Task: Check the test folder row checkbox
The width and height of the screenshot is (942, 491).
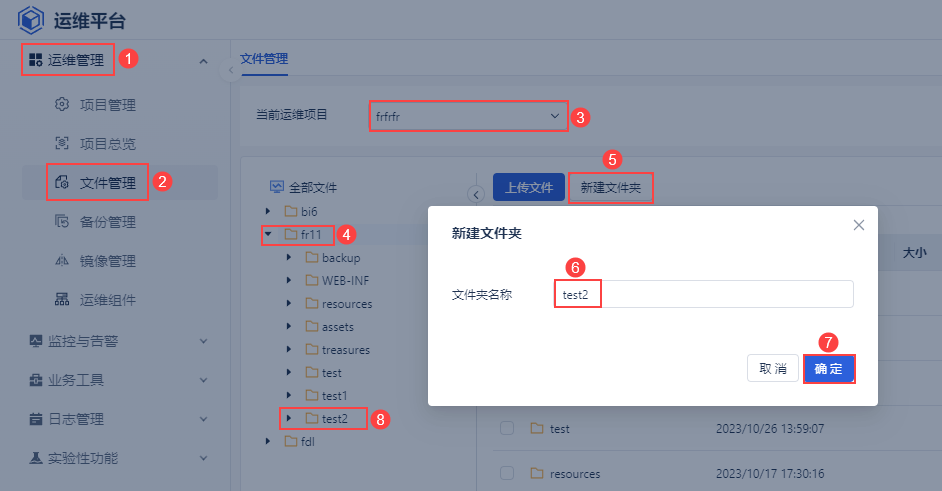Action: [x=507, y=428]
